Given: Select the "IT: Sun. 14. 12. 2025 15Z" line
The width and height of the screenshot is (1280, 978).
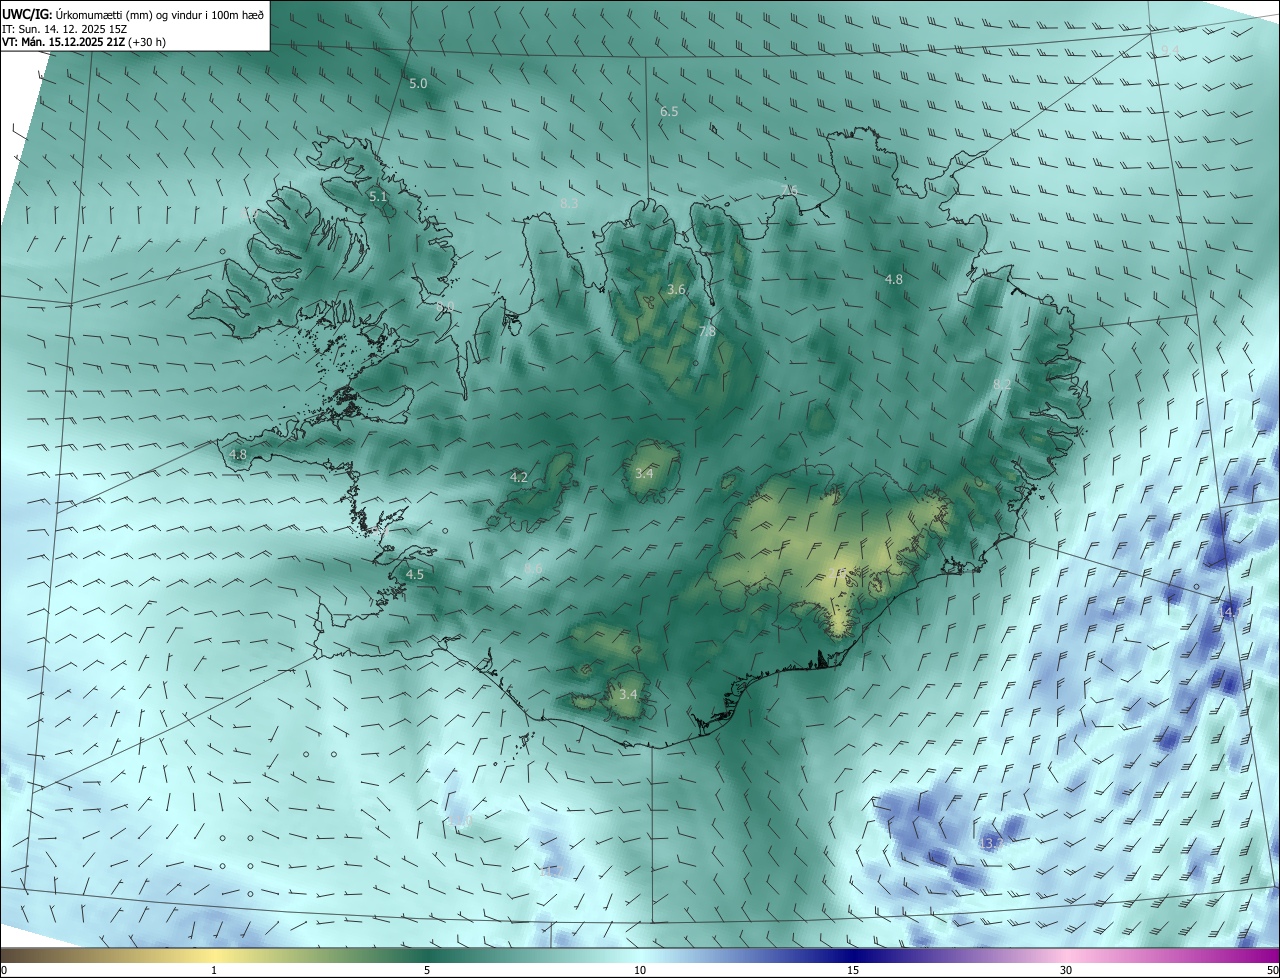Looking at the screenshot, I should click(69, 28).
